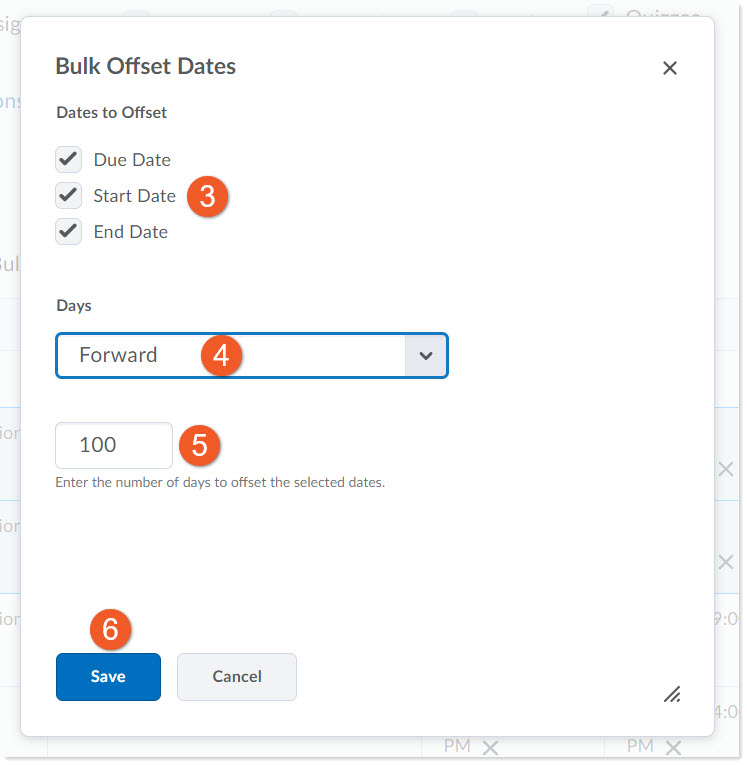Uncheck the Due Date checkbox

tap(69, 160)
